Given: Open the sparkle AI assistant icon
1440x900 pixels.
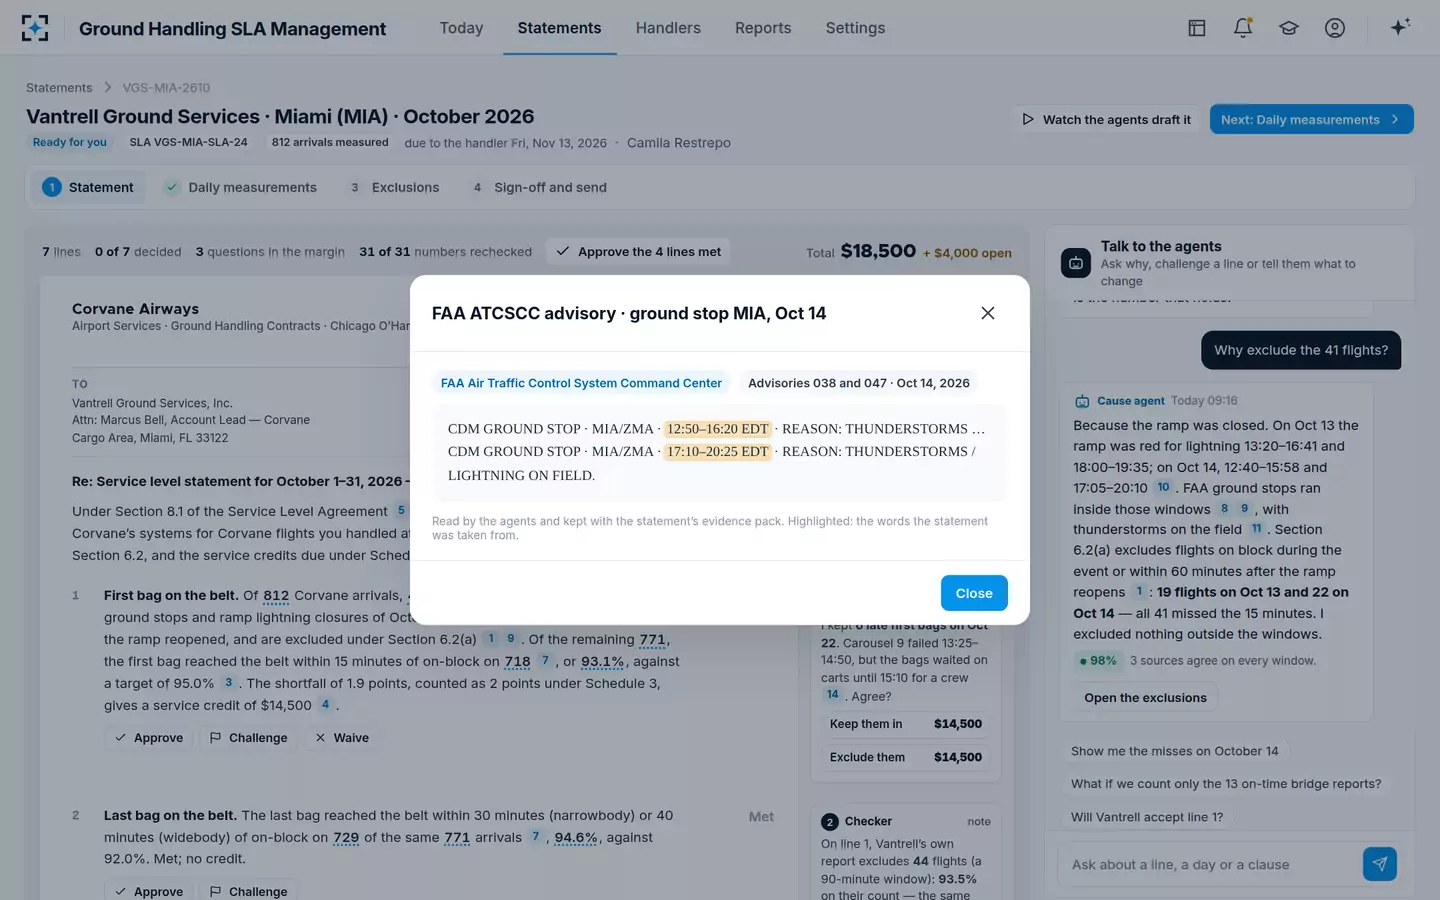Looking at the screenshot, I should pyautogui.click(x=1400, y=27).
